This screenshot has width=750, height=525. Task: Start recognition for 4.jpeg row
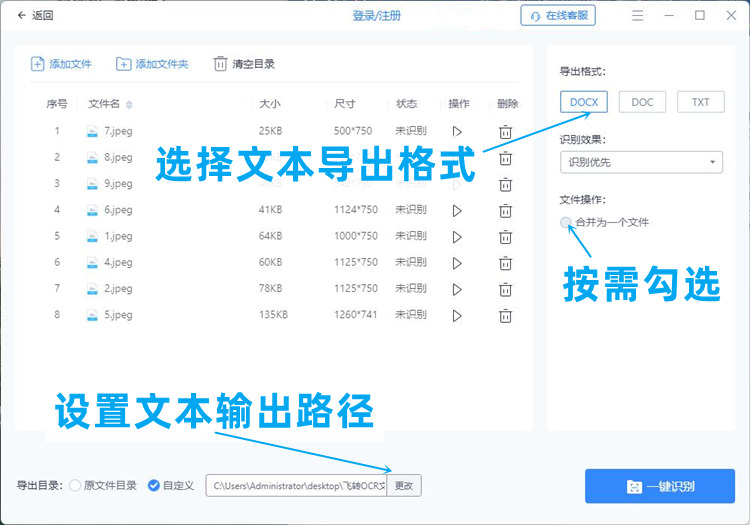pos(457,263)
